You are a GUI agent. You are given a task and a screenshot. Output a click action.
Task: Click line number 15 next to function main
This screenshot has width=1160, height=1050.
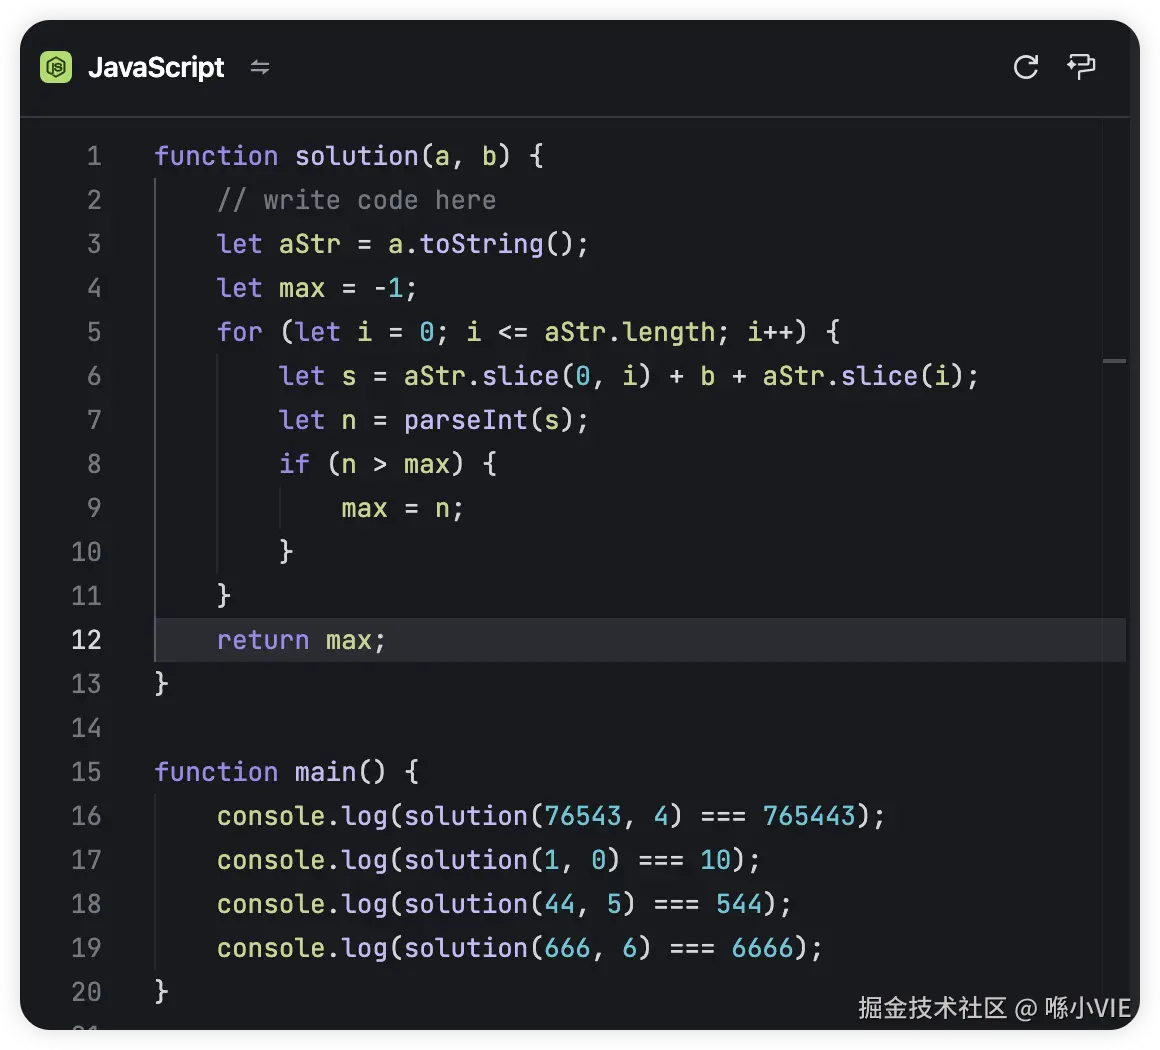pyautogui.click(x=87, y=772)
